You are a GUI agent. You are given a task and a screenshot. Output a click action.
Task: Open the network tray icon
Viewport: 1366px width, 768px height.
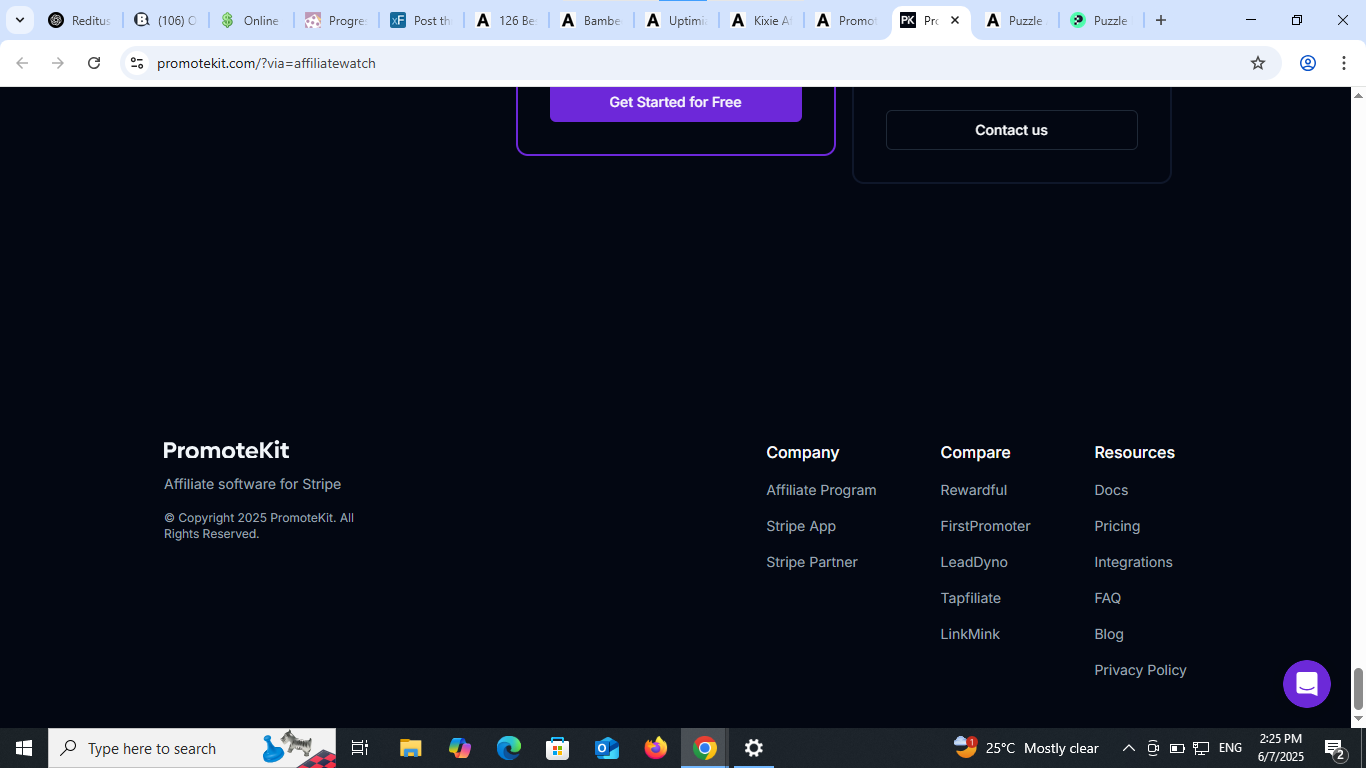pyautogui.click(x=1201, y=748)
